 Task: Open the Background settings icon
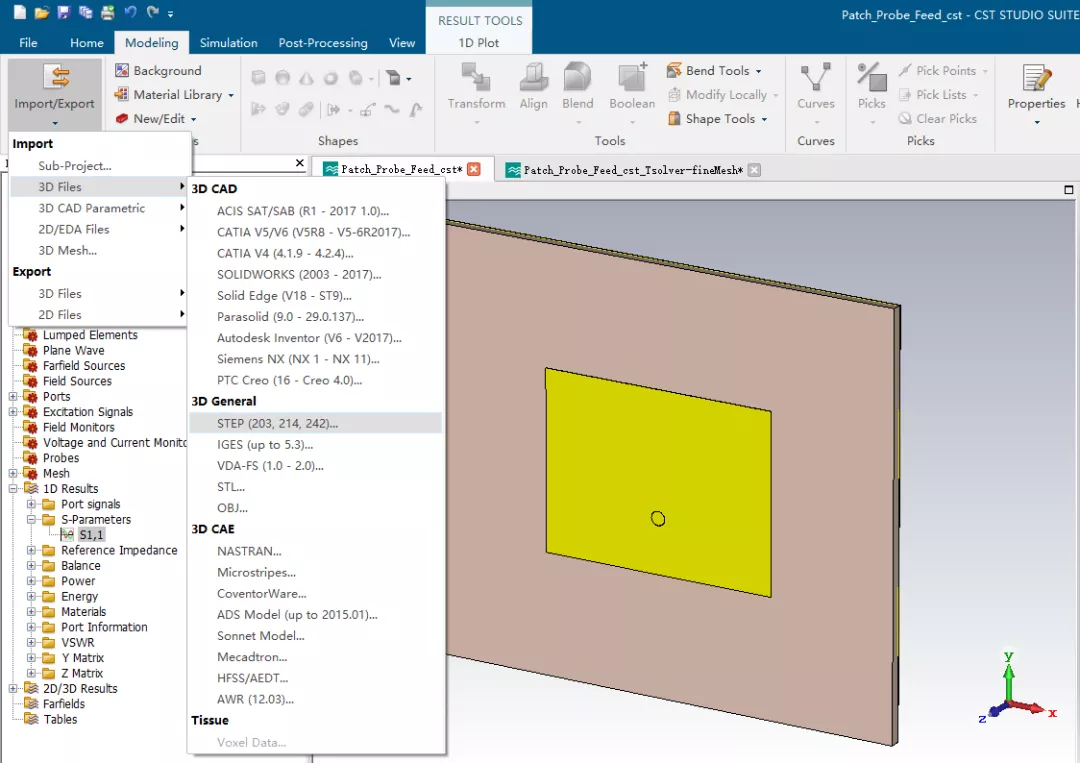point(122,70)
